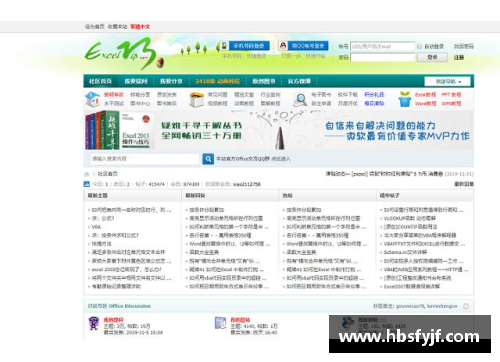The image size is (500, 362).
Task: Click the house icon beside sub-navigation links
Action: tap(93, 99)
